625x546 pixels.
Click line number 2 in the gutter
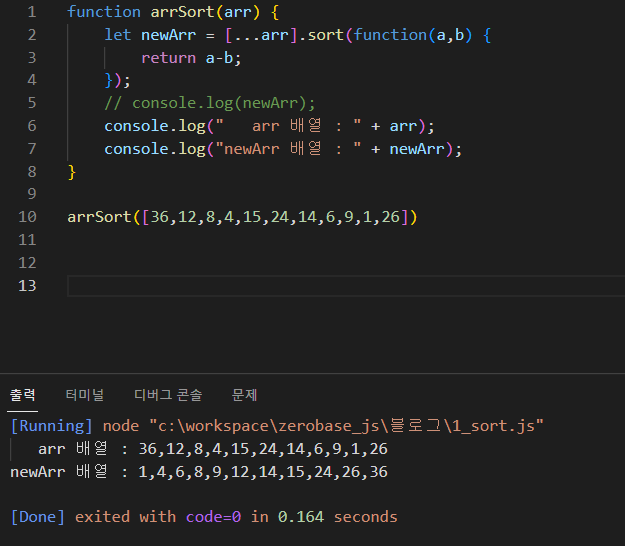(x=32, y=35)
